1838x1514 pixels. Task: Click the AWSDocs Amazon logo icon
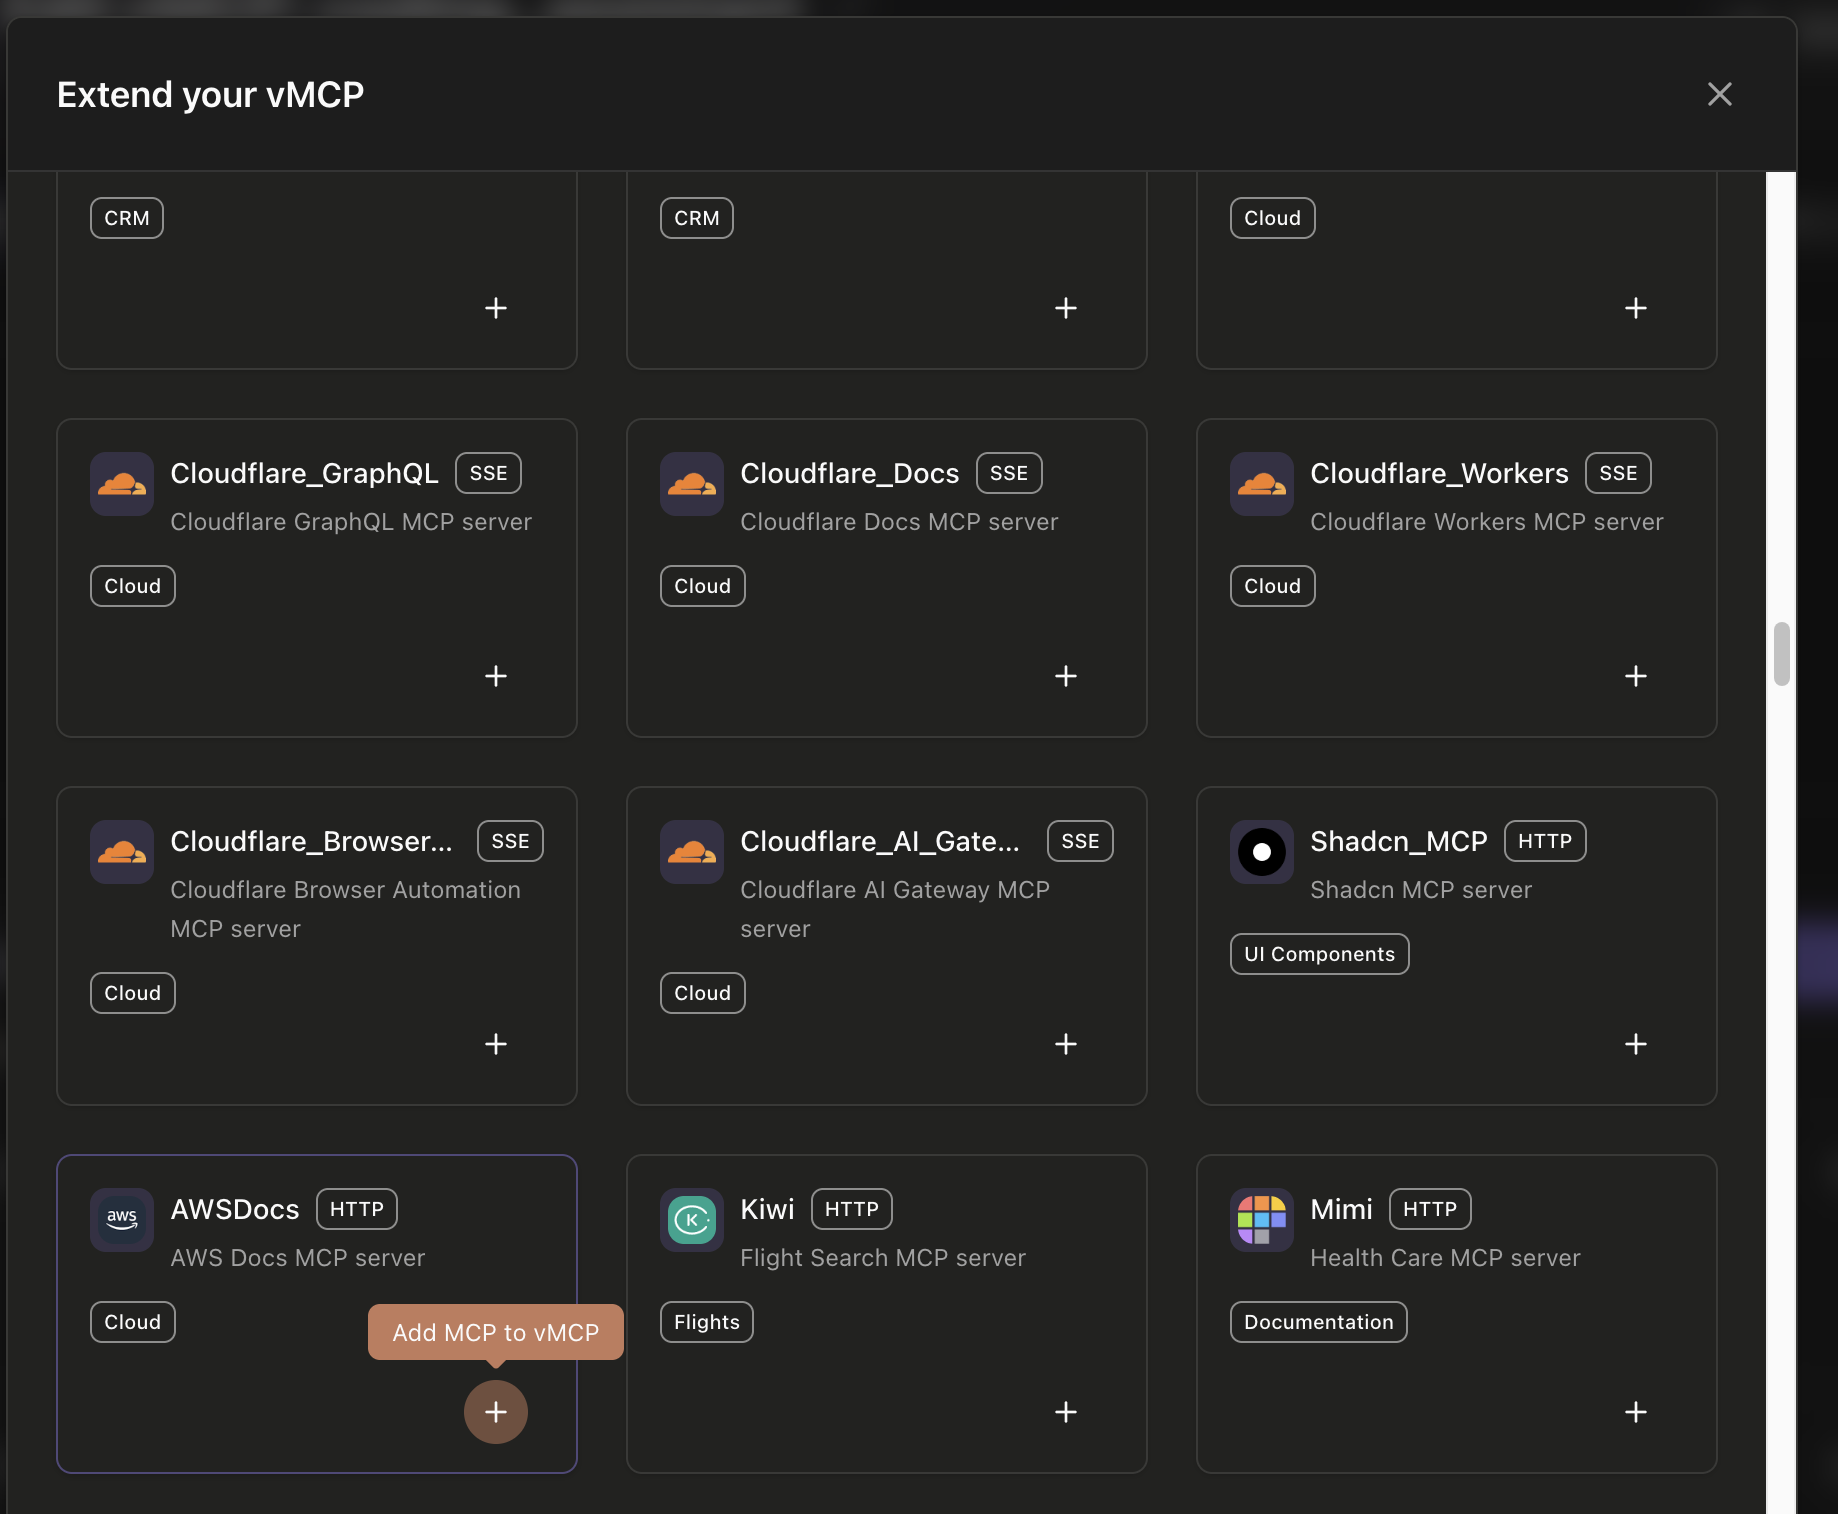click(121, 1220)
